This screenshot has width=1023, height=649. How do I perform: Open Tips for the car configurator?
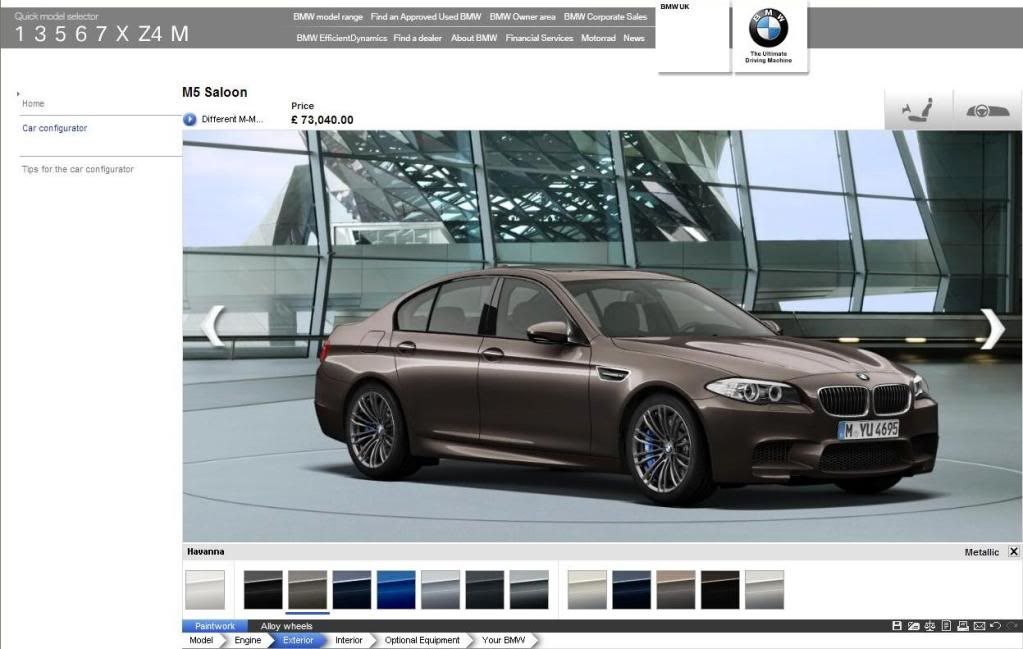(78, 169)
